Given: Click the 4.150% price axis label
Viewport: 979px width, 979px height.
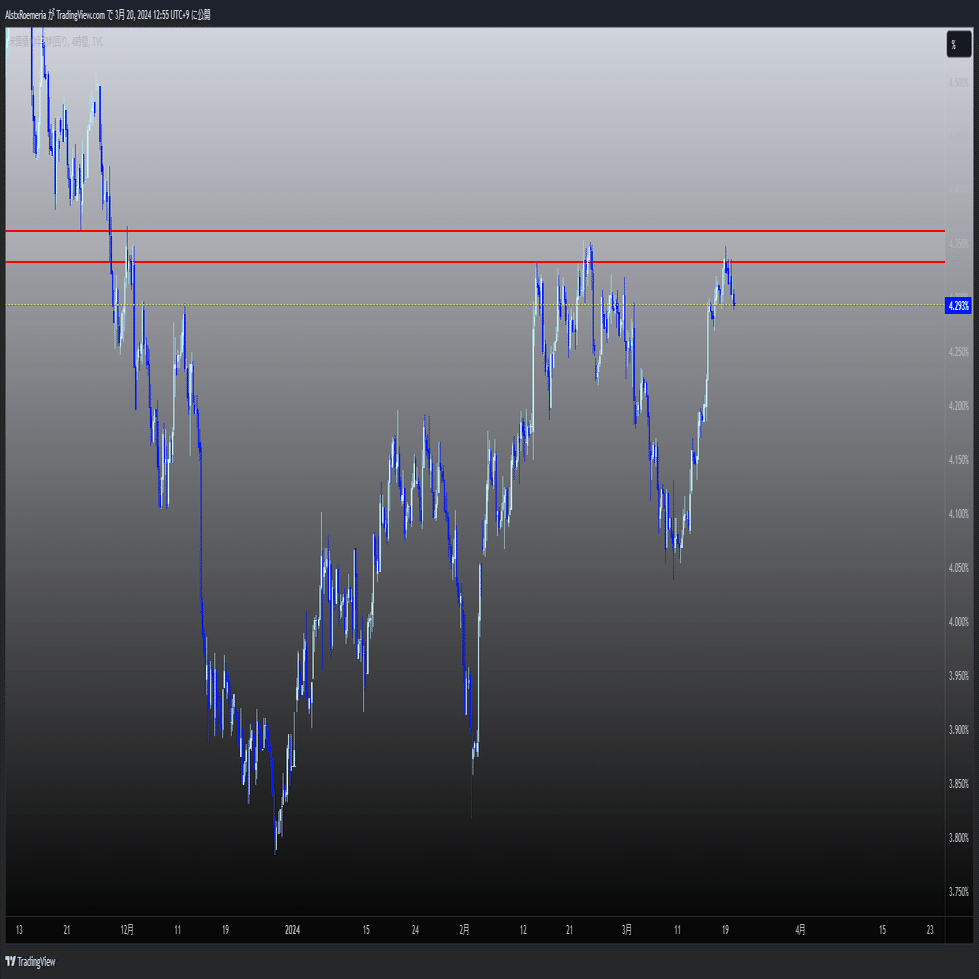Looking at the screenshot, I should 958,460.
